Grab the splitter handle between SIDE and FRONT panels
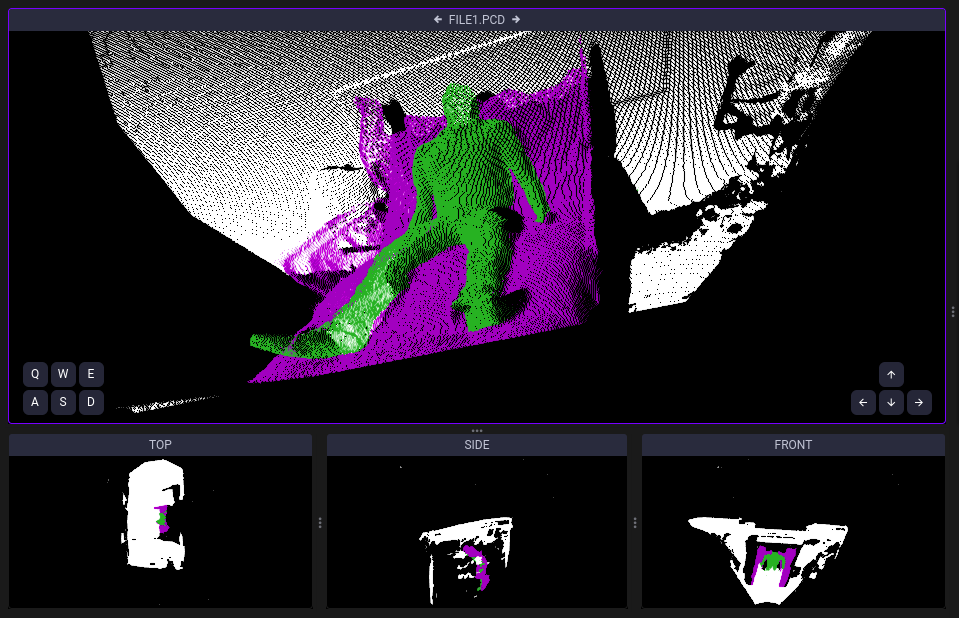Viewport: 959px width, 618px height. coord(635,523)
